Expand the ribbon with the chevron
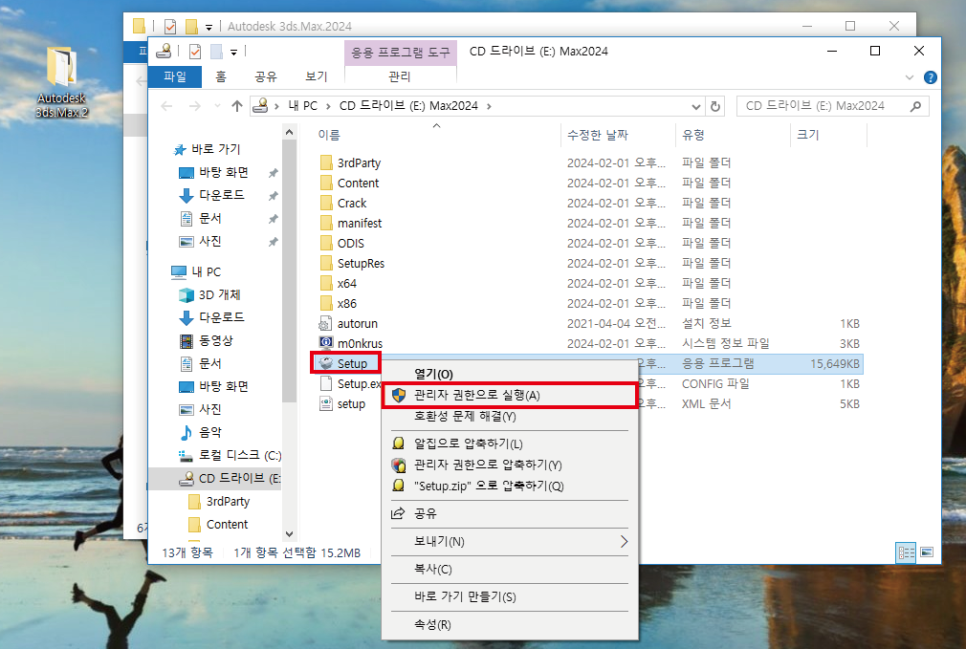The height and width of the screenshot is (649, 966). pos(909,77)
